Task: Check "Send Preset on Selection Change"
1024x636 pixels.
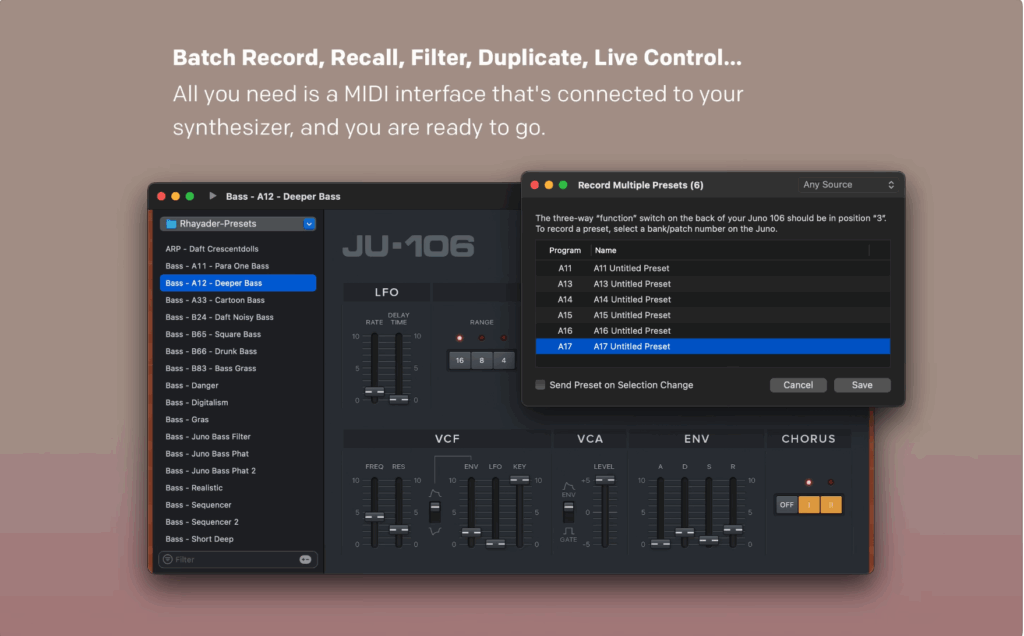Action: [x=541, y=385]
